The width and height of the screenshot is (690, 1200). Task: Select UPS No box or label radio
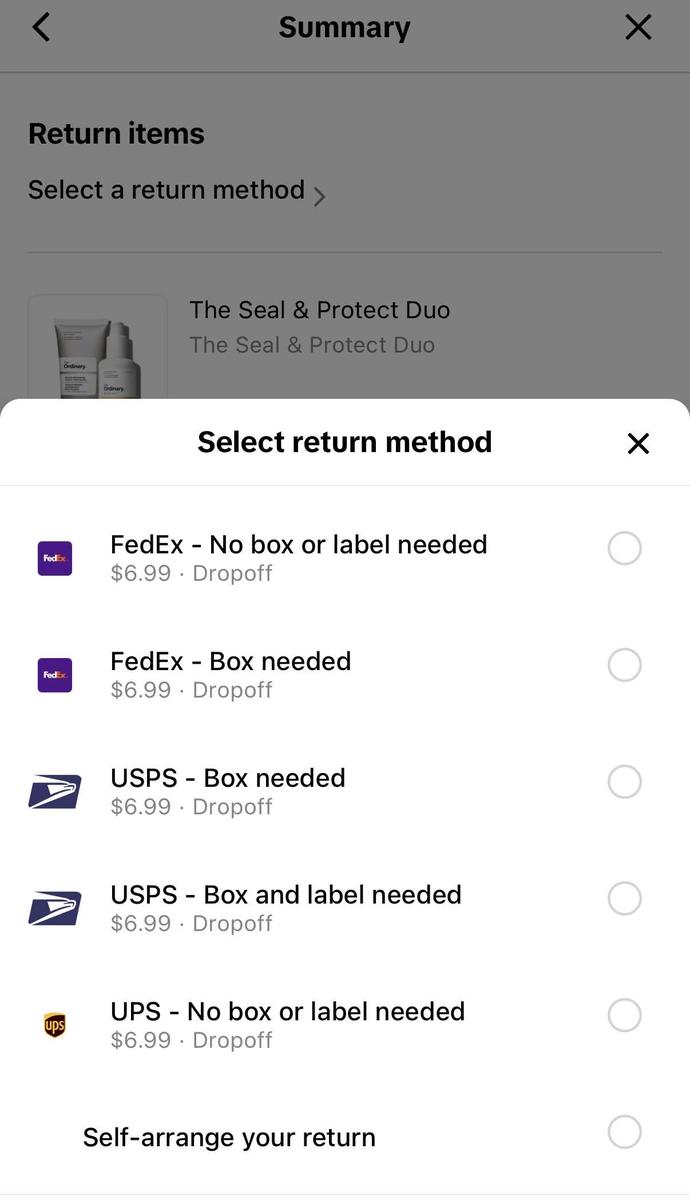pos(624,1015)
